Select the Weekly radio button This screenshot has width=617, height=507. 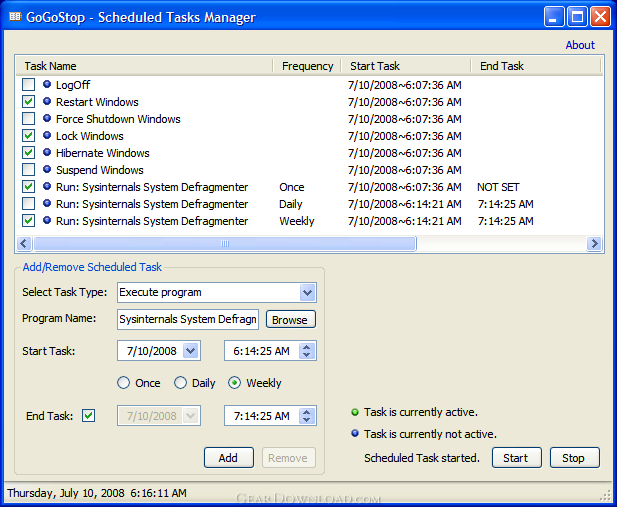click(x=235, y=383)
